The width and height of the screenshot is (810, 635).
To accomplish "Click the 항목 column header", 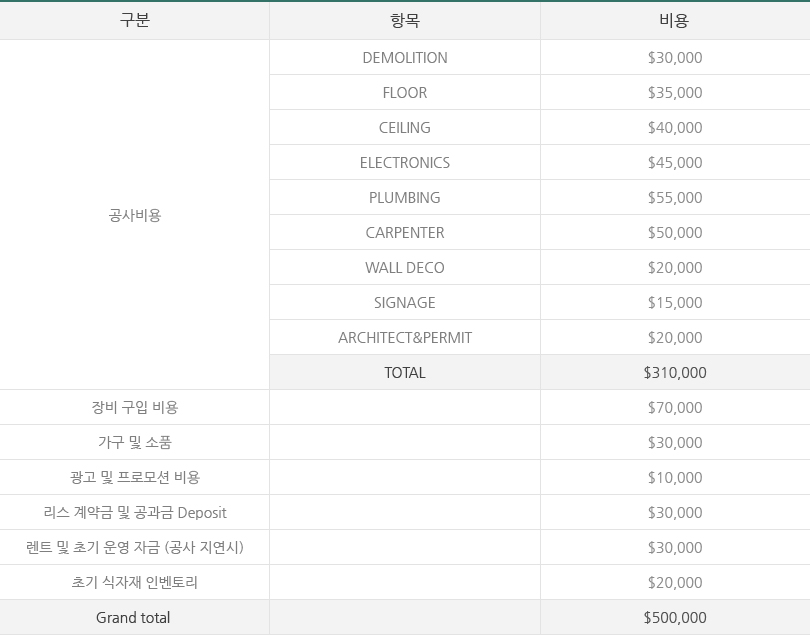I will tap(404, 20).
